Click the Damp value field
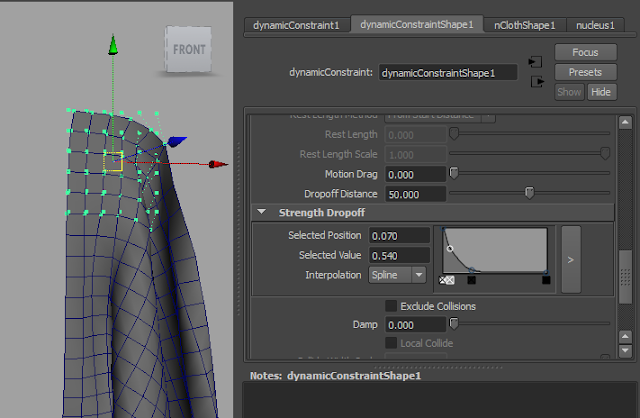Viewport: 640px width, 418px height. 415,325
